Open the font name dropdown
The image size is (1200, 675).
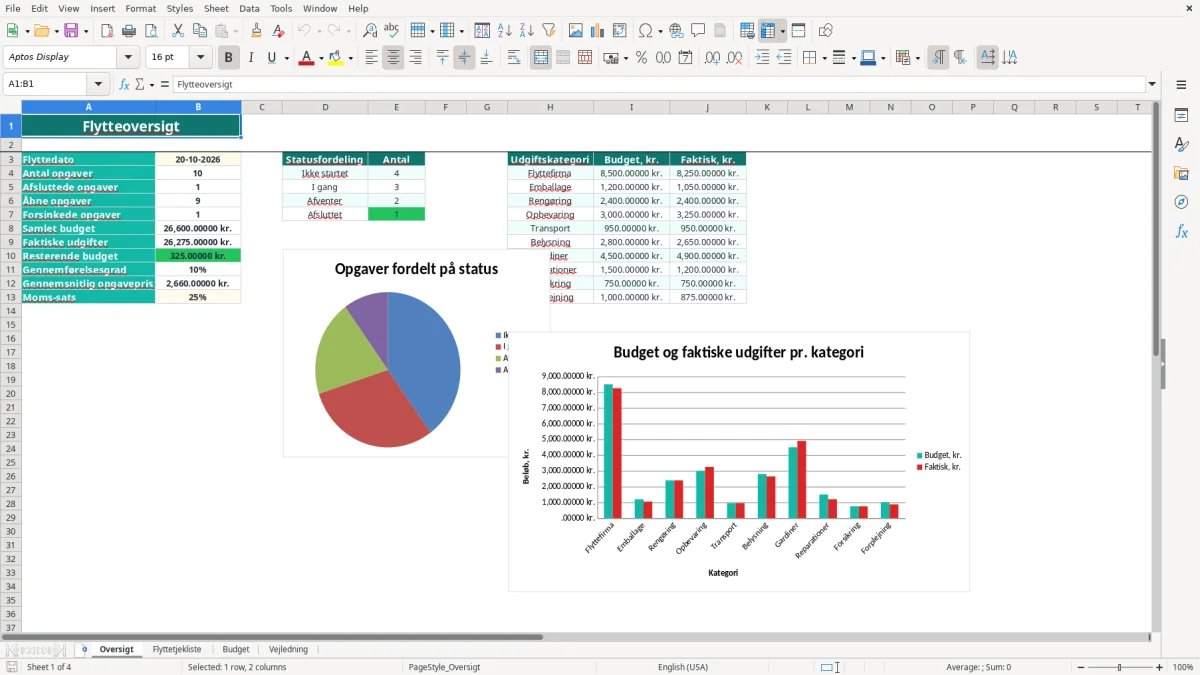coord(128,58)
